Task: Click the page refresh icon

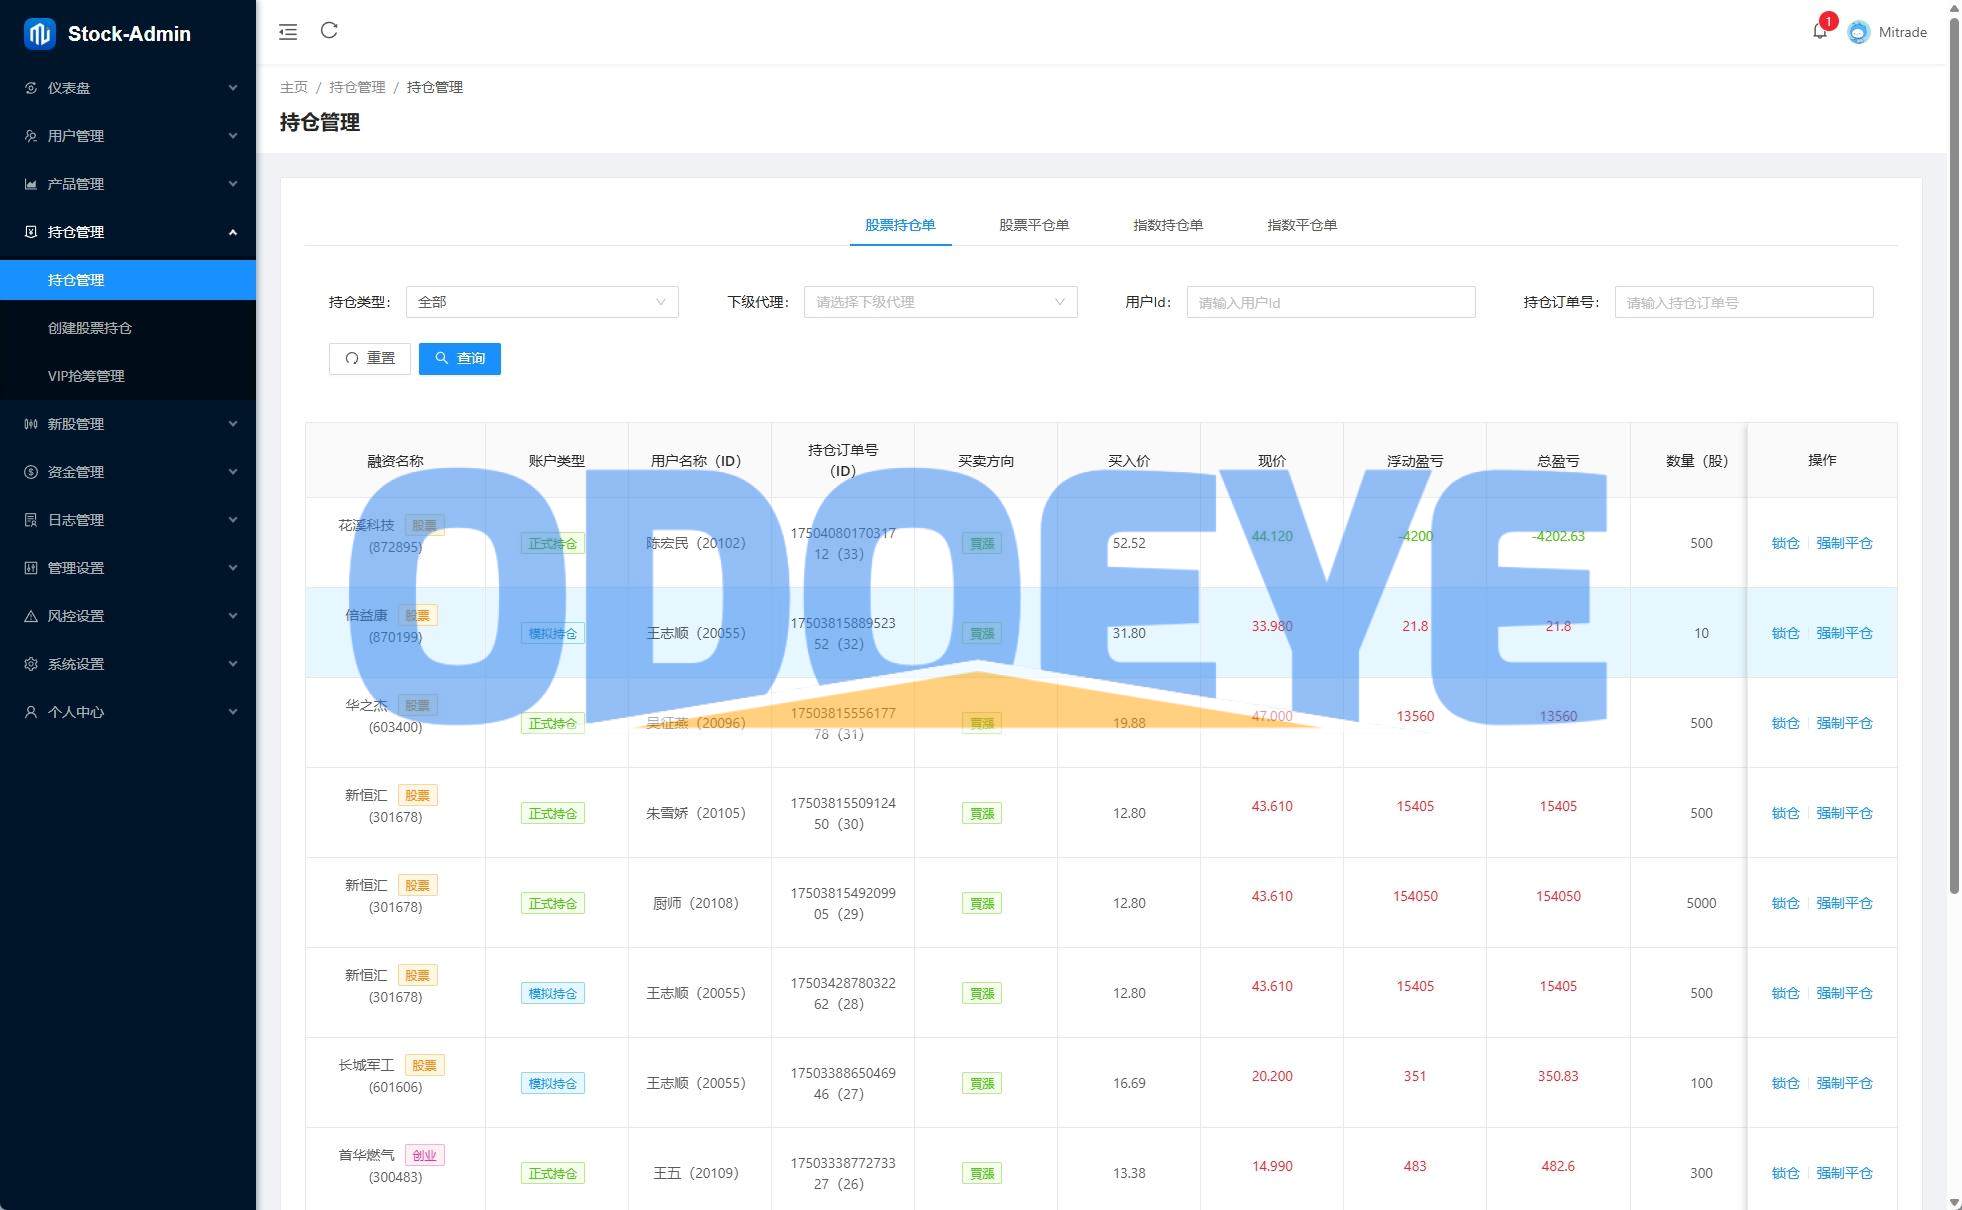Action: (x=329, y=31)
